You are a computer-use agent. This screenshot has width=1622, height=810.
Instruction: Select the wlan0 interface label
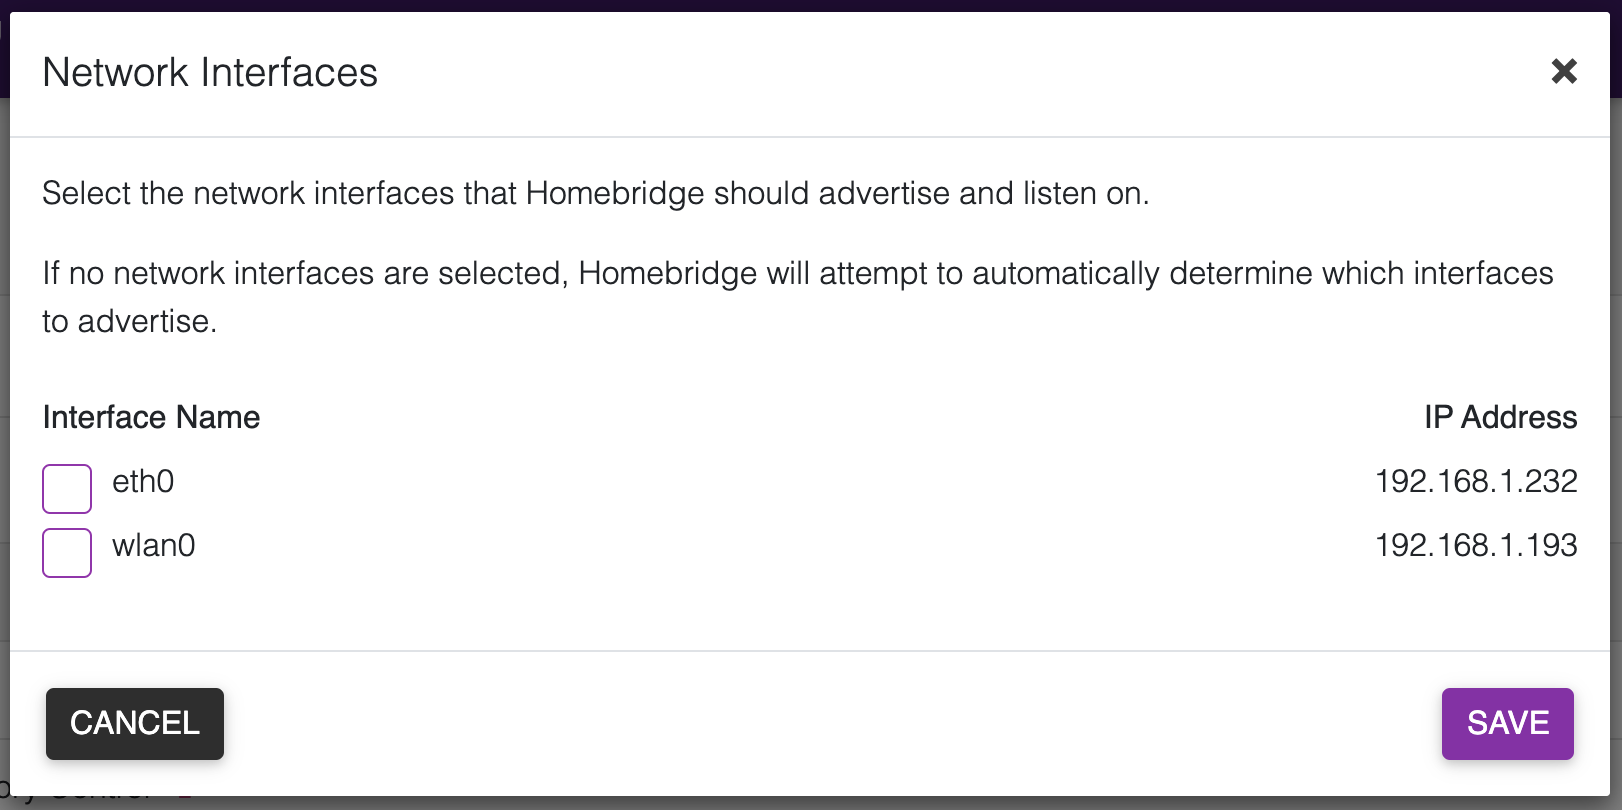153,545
